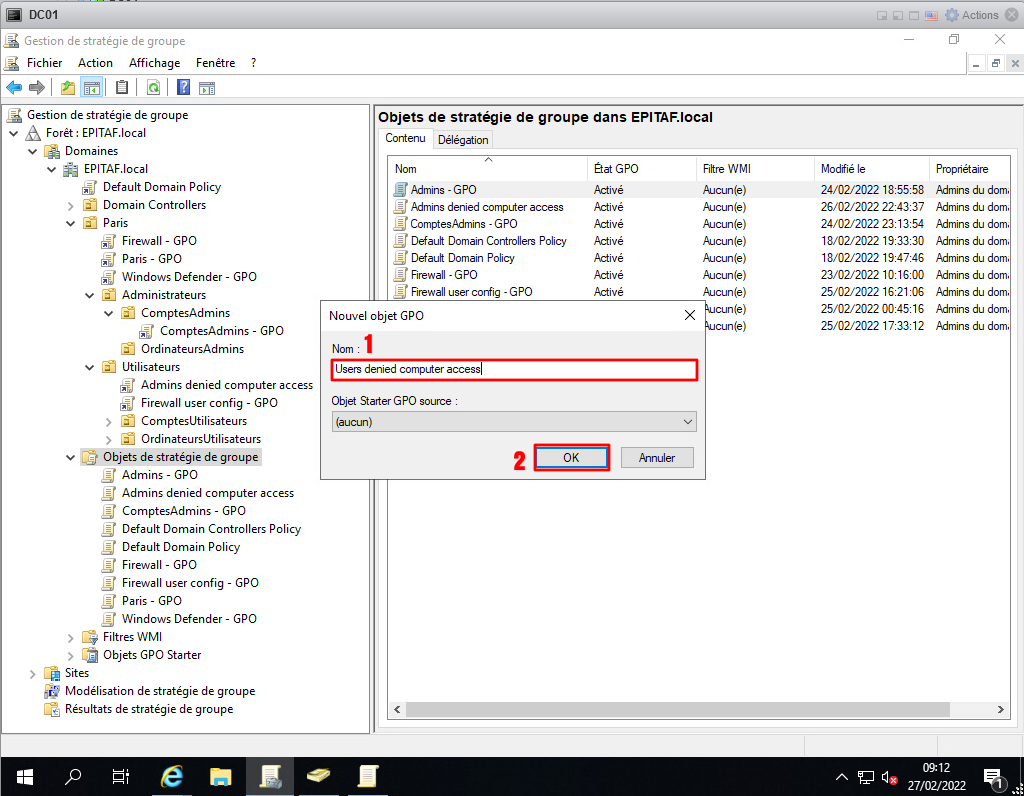Image resolution: width=1024 pixels, height=796 pixels.
Task: Toggle the show/hide console tree icon
Action: (x=91, y=88)
